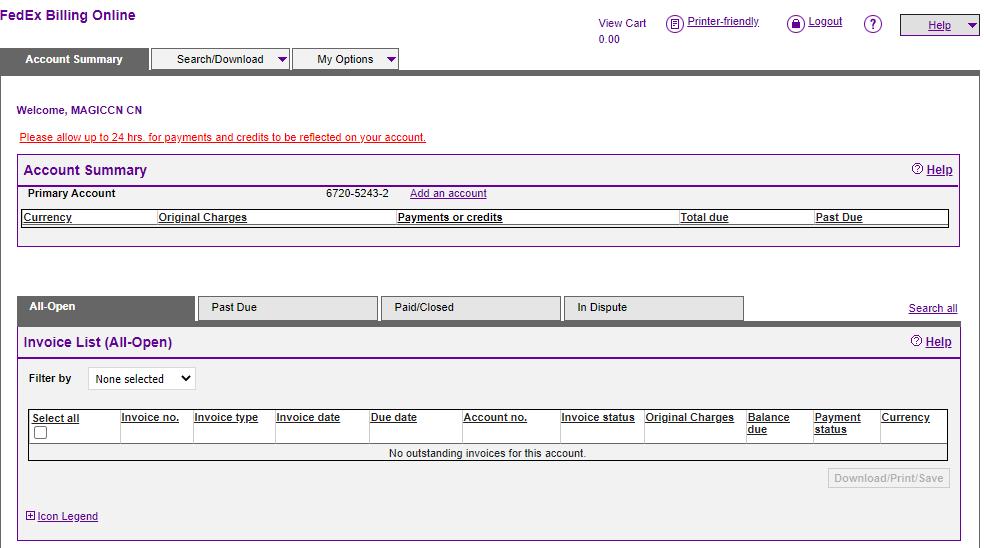The image size is (984, 548).
Task: Sort invoices by Original Charges column
Action: coord(690,417)
